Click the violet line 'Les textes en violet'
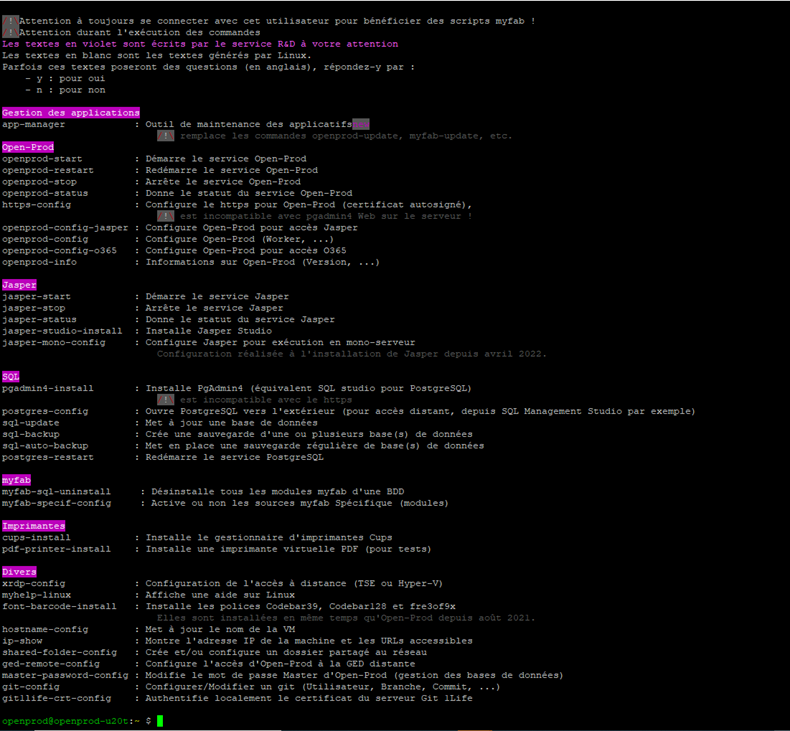790x731 pixels. (200, 44)
